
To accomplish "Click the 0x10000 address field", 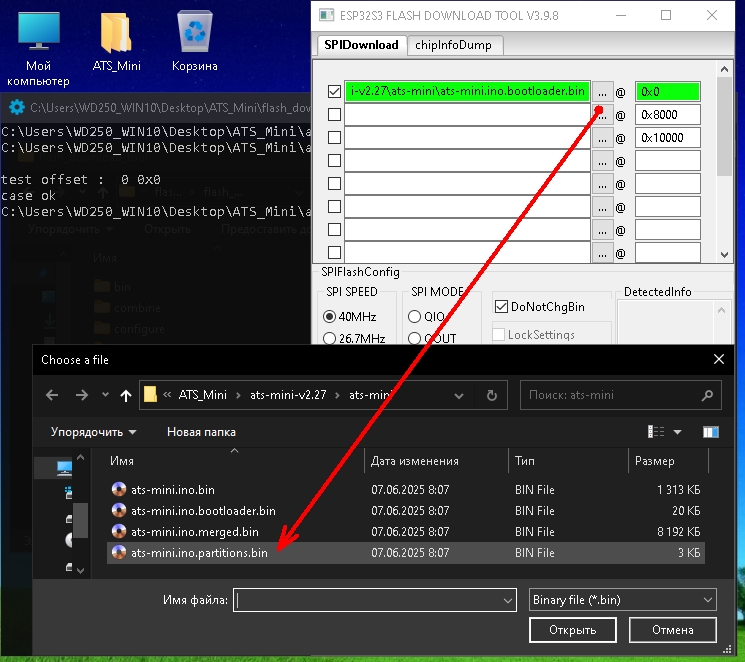I will (x=668, y=138).
